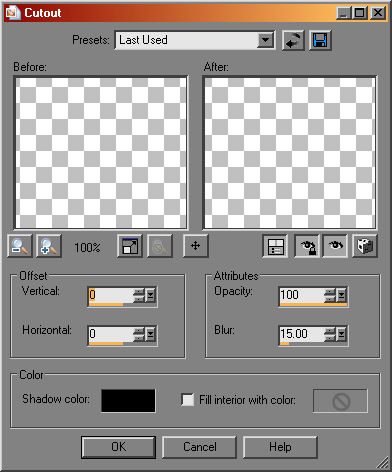Image resolution: width=392 pixels, height=472 pixels.
Task: Toggle show/hide previews button
Action: (275, 246)
